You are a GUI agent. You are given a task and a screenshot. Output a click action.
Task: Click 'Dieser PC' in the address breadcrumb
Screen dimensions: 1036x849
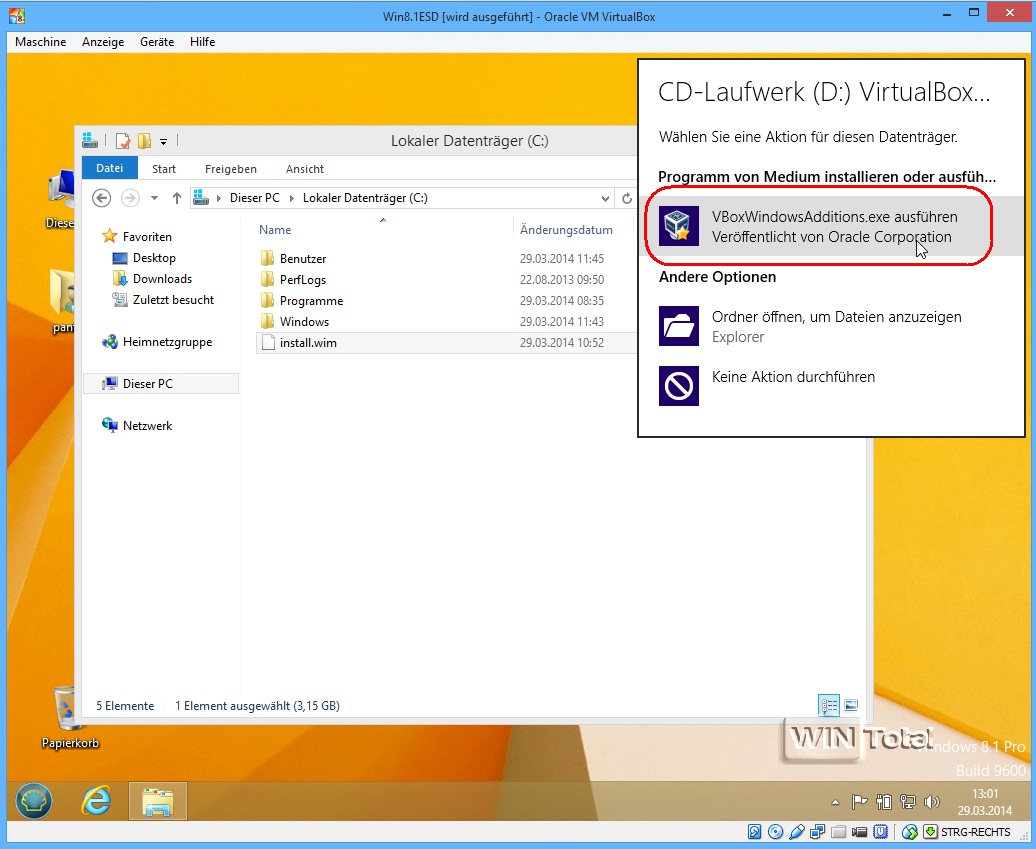254,198
